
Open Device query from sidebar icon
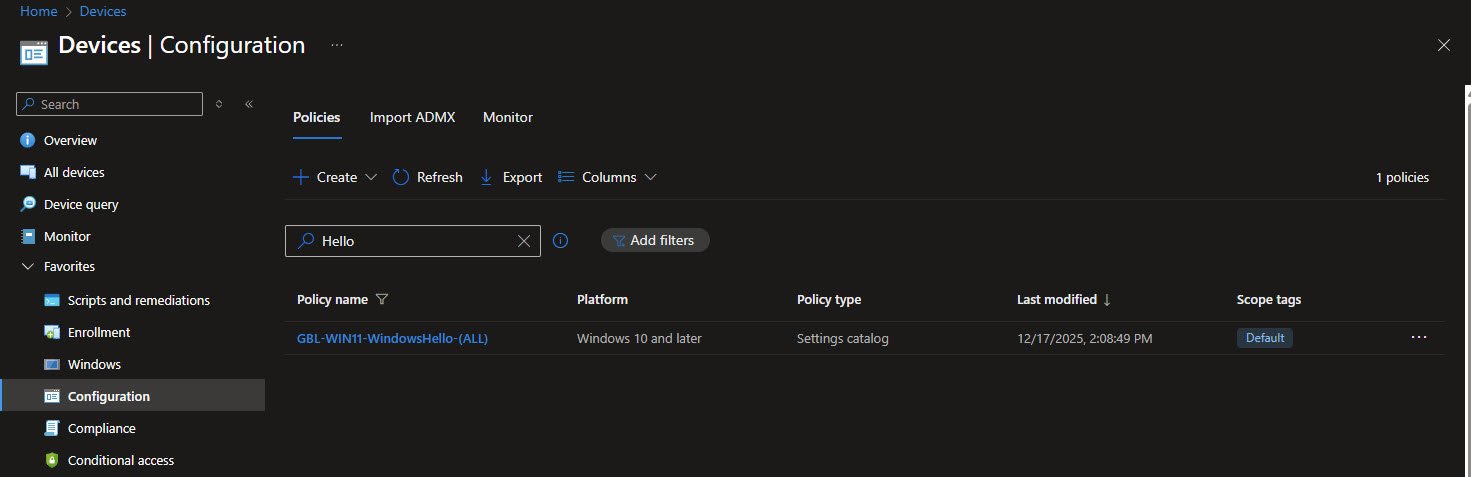pos(28,204)
